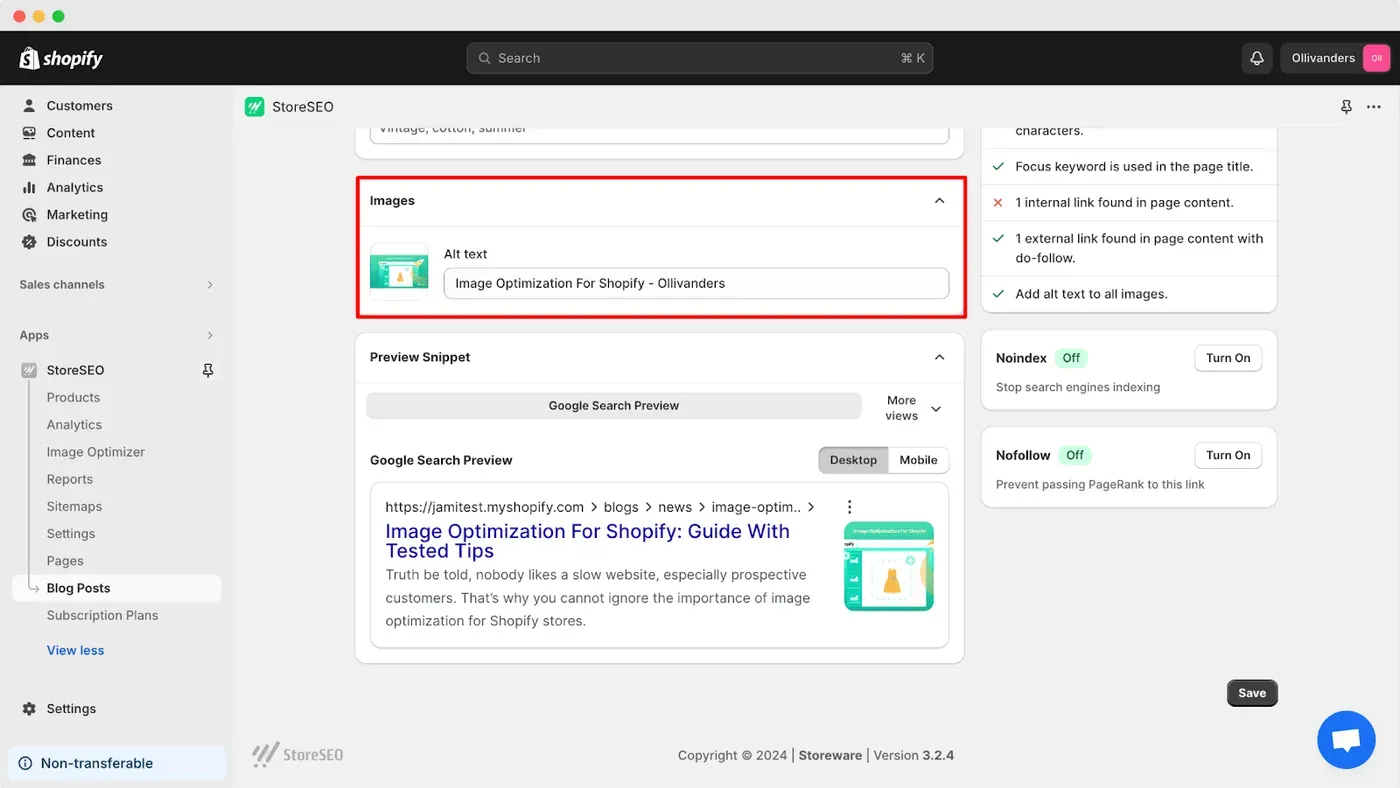Viewport: 1400px width, 788px height.
Task: Click the Nofollow Off badge
Action: (x=1074, y=455)
